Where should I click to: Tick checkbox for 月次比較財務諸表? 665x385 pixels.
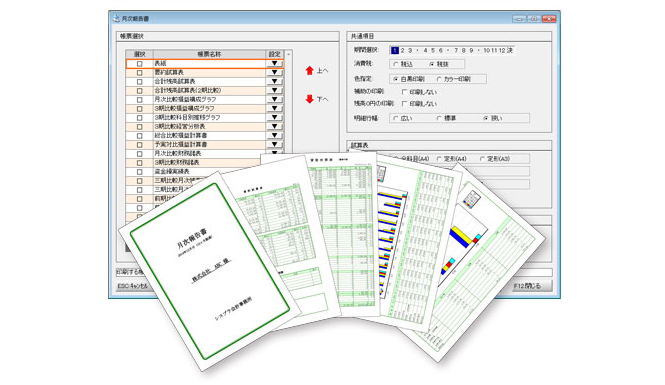coord(139,153)
